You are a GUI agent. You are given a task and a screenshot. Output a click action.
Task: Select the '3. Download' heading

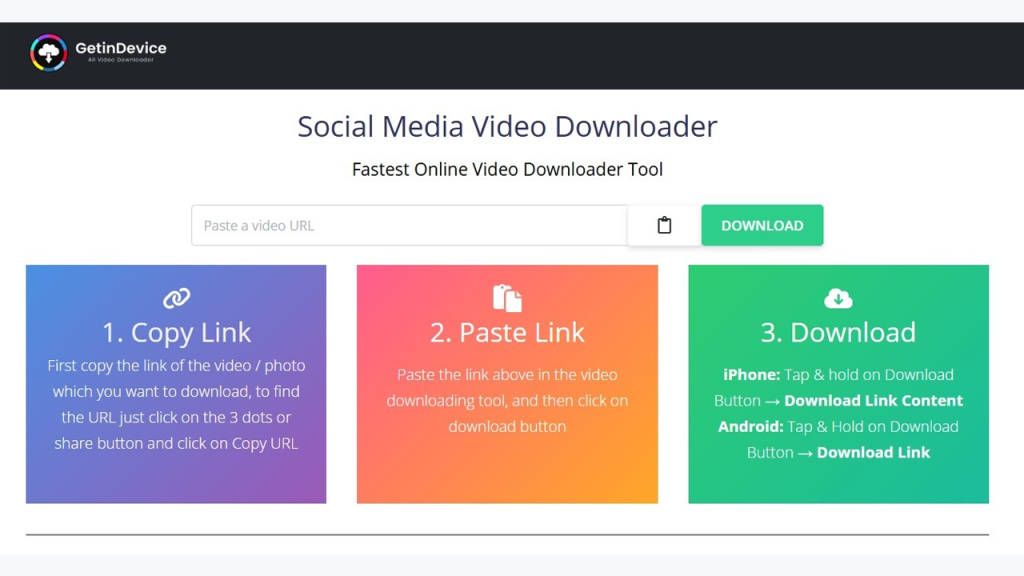(838, 332)
